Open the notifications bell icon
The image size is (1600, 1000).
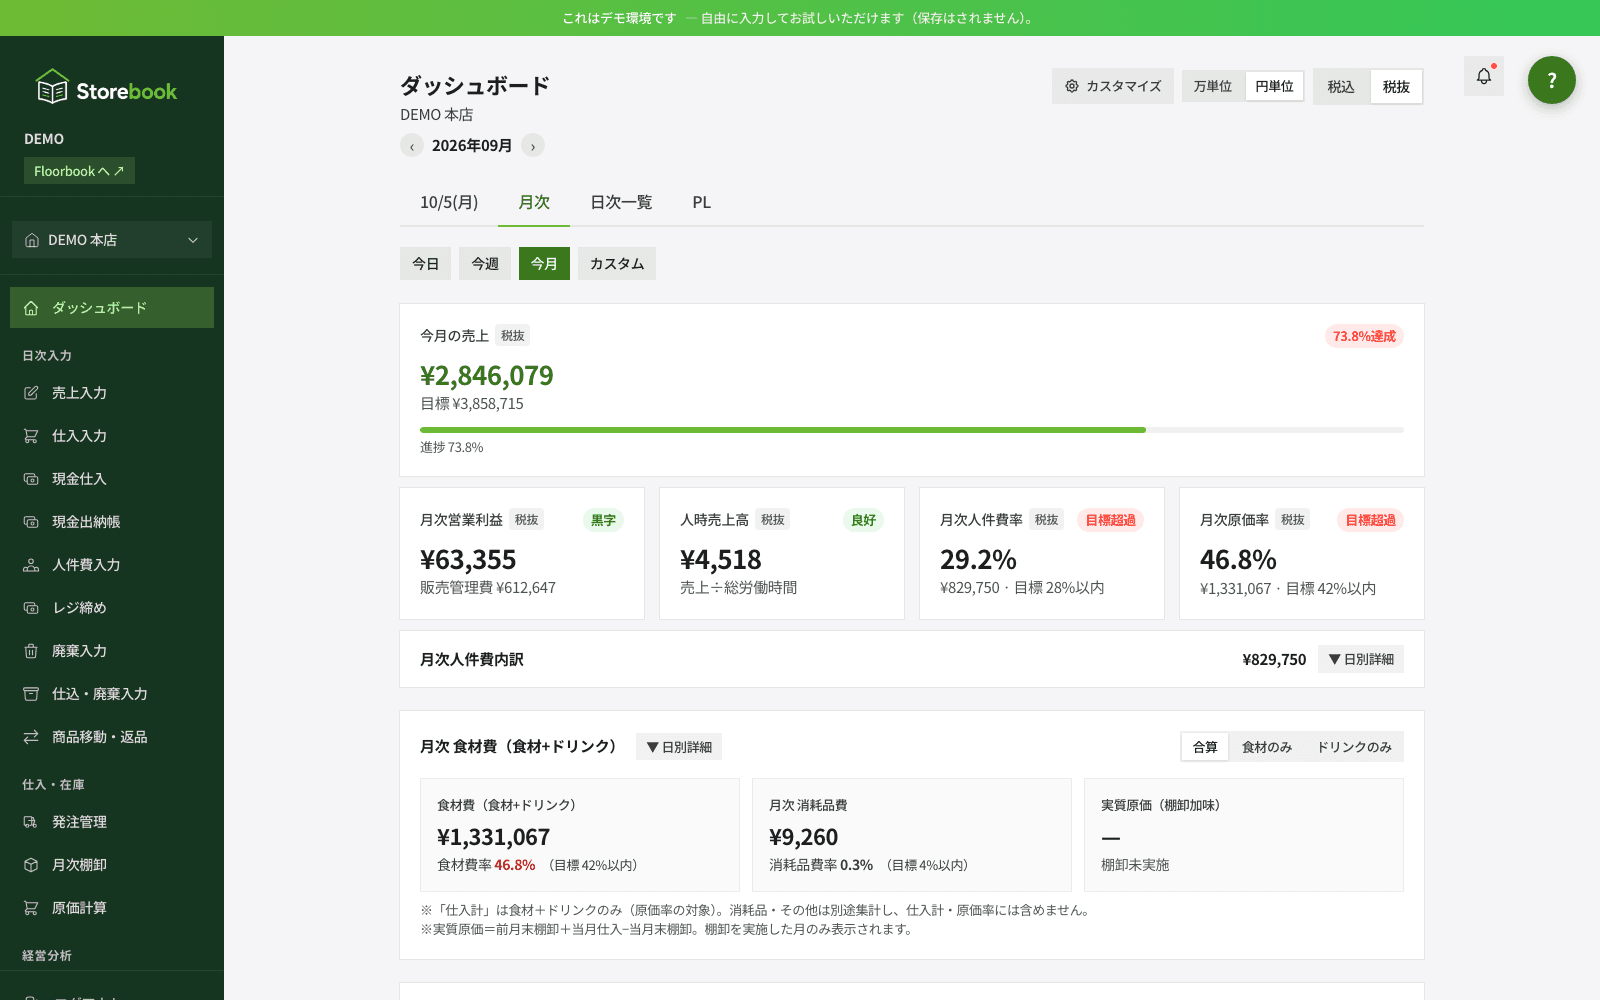[x=1484, y=76]
